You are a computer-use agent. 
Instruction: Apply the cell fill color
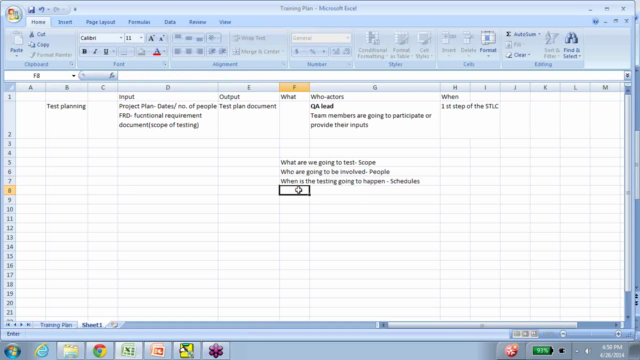tap(141, 52)
